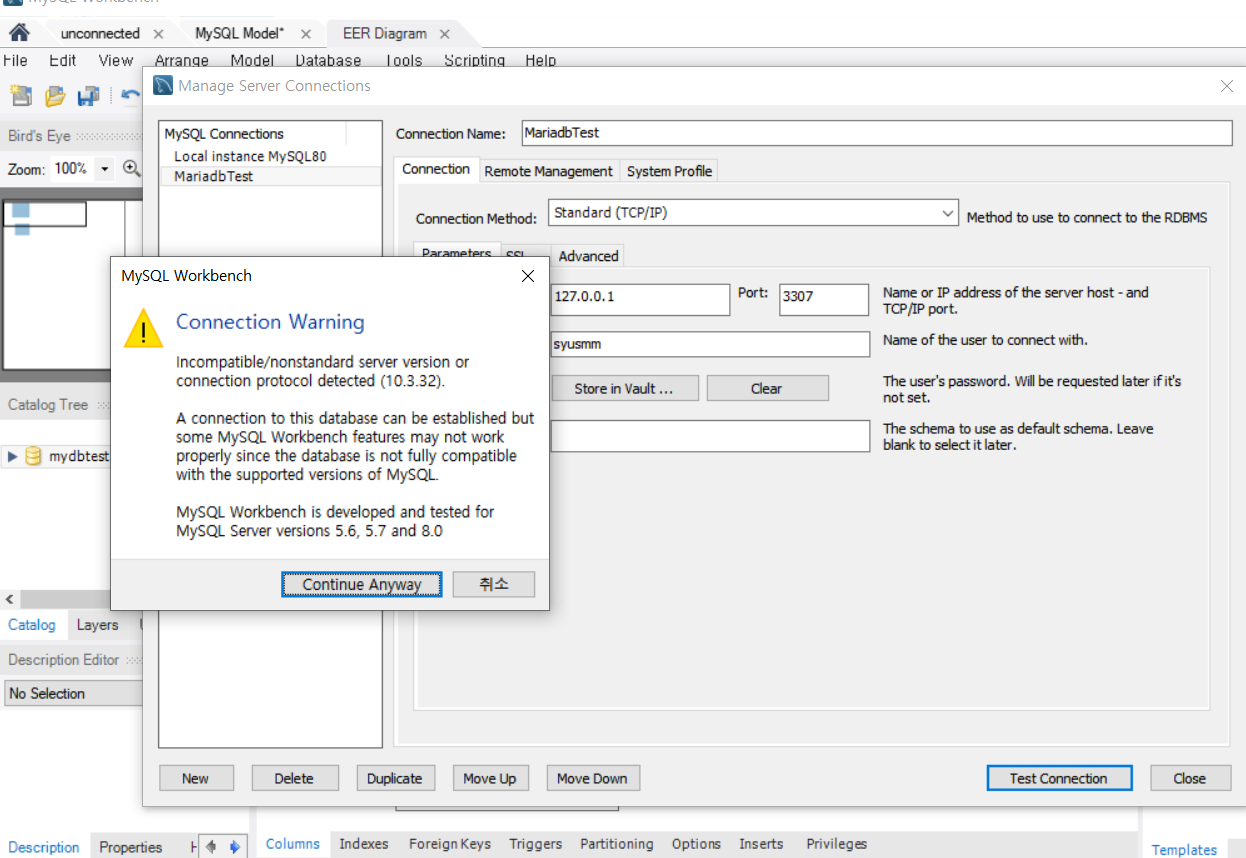The width and height of the screenshot is (1246, 858).
Task: Open the File menu
Action: tap(15, 60)
